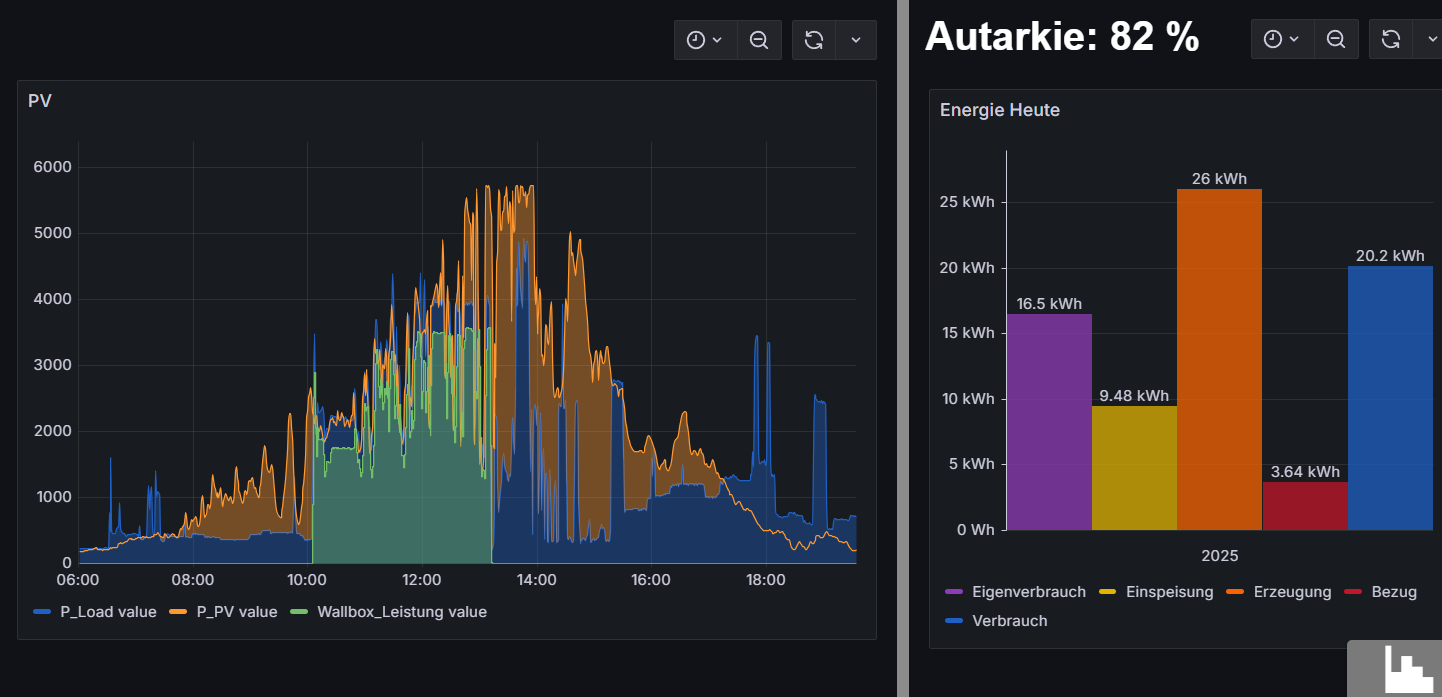This screenshot has height=697, width=1442.
Task: Open the time picker clock in the left dashboard
Action: [705, 40]
